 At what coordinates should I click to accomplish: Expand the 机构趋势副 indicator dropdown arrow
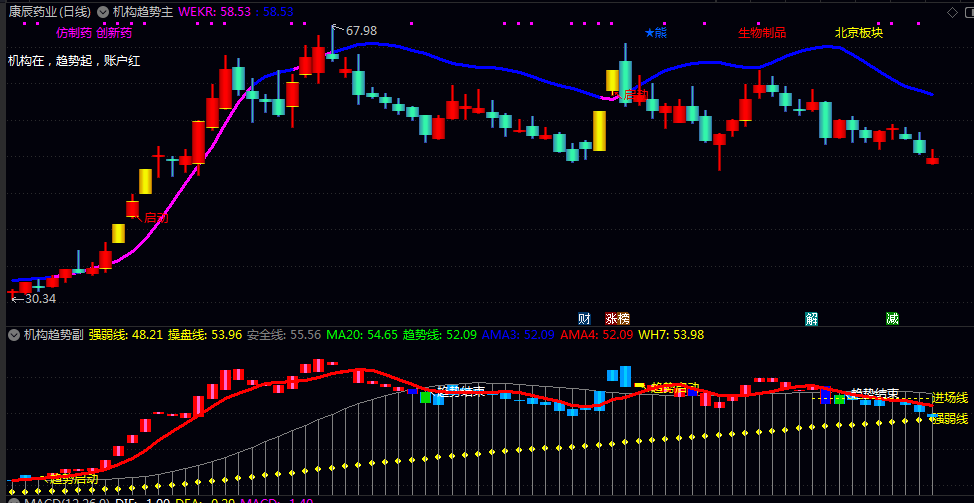pos(14,335)
